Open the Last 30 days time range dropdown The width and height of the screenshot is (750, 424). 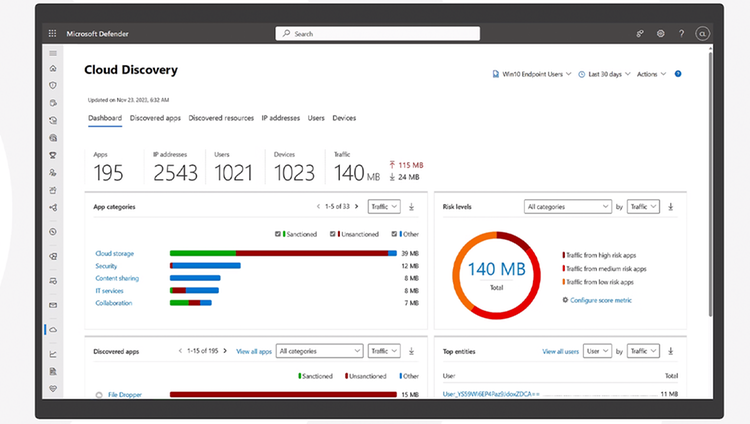point(605,74)
